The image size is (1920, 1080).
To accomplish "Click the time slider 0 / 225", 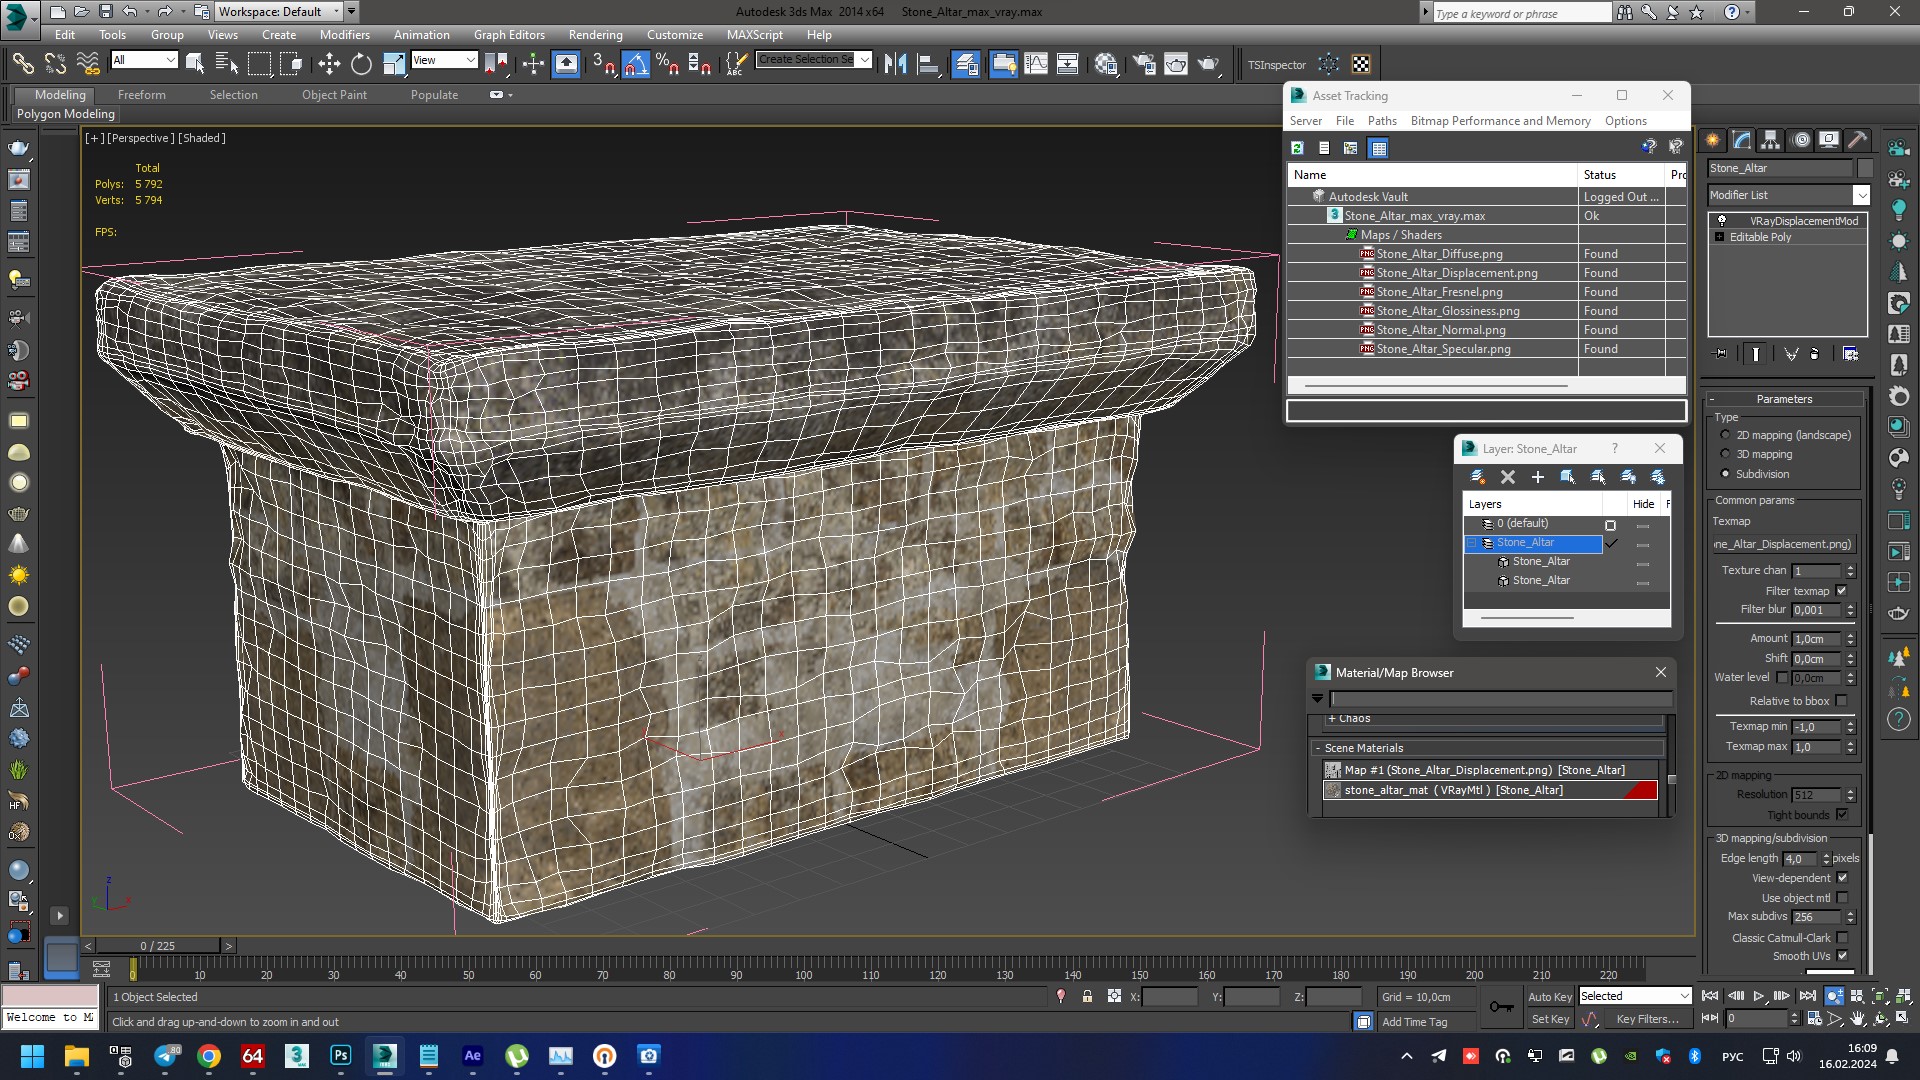I will [x=157, y=945].
